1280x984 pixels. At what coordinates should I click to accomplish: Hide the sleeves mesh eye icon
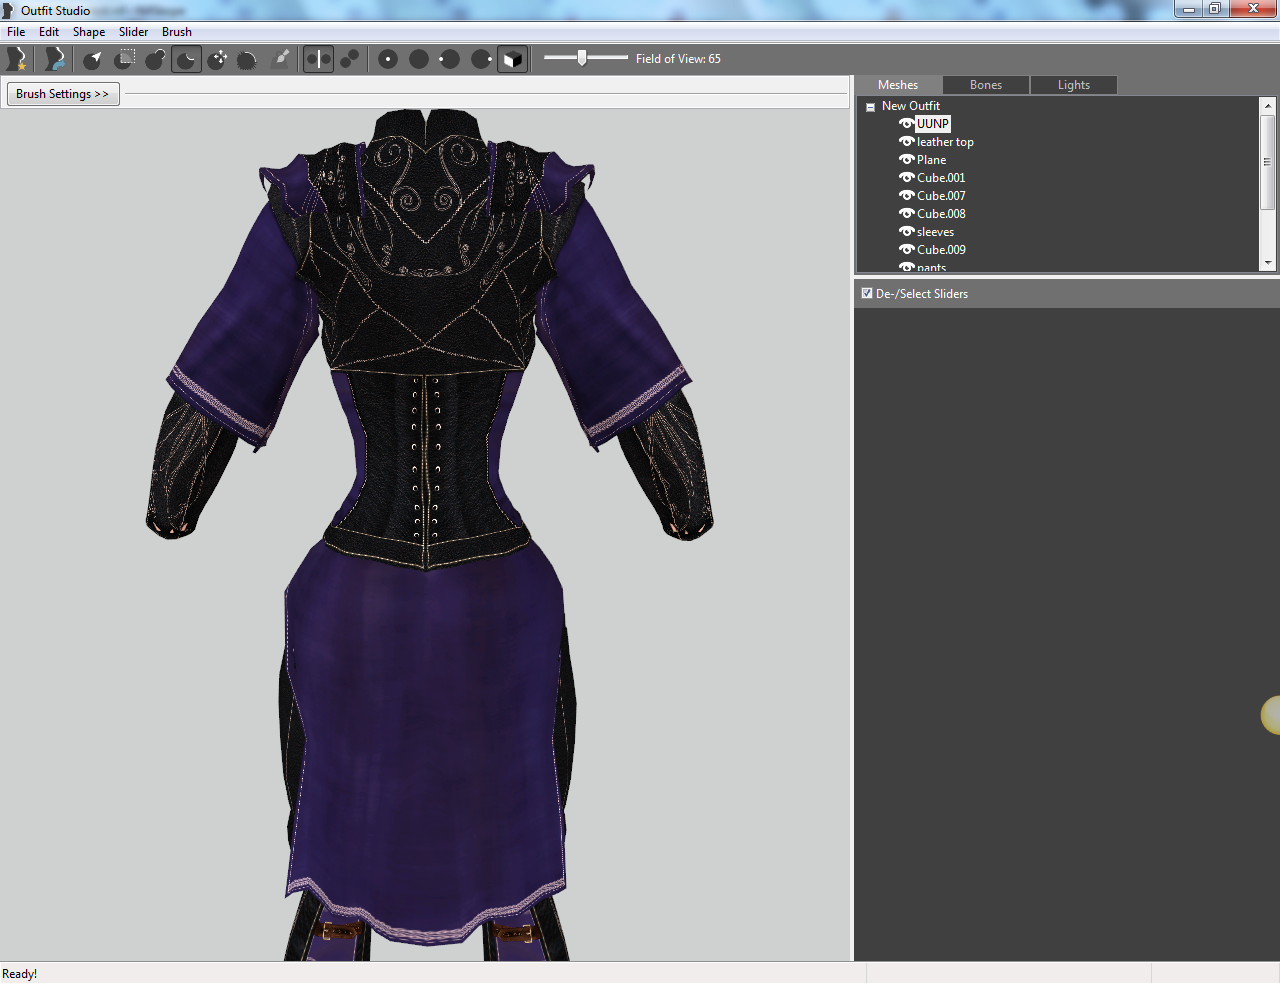[x=906, y=232]
